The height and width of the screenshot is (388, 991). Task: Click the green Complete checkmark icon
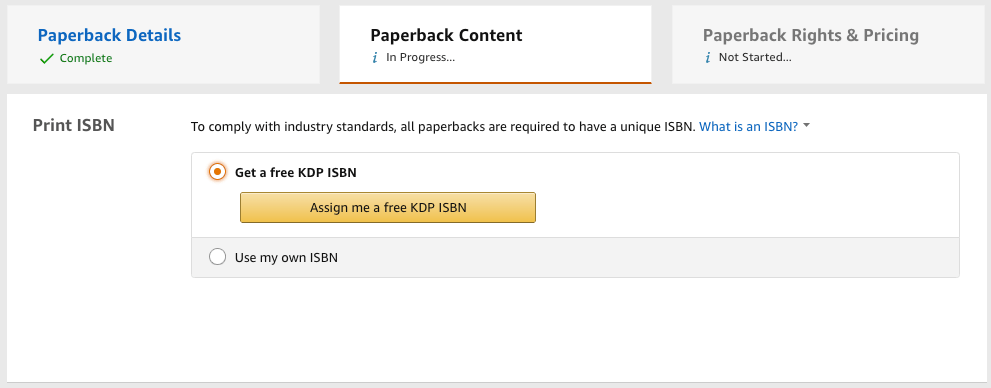[x=46, y=59]
